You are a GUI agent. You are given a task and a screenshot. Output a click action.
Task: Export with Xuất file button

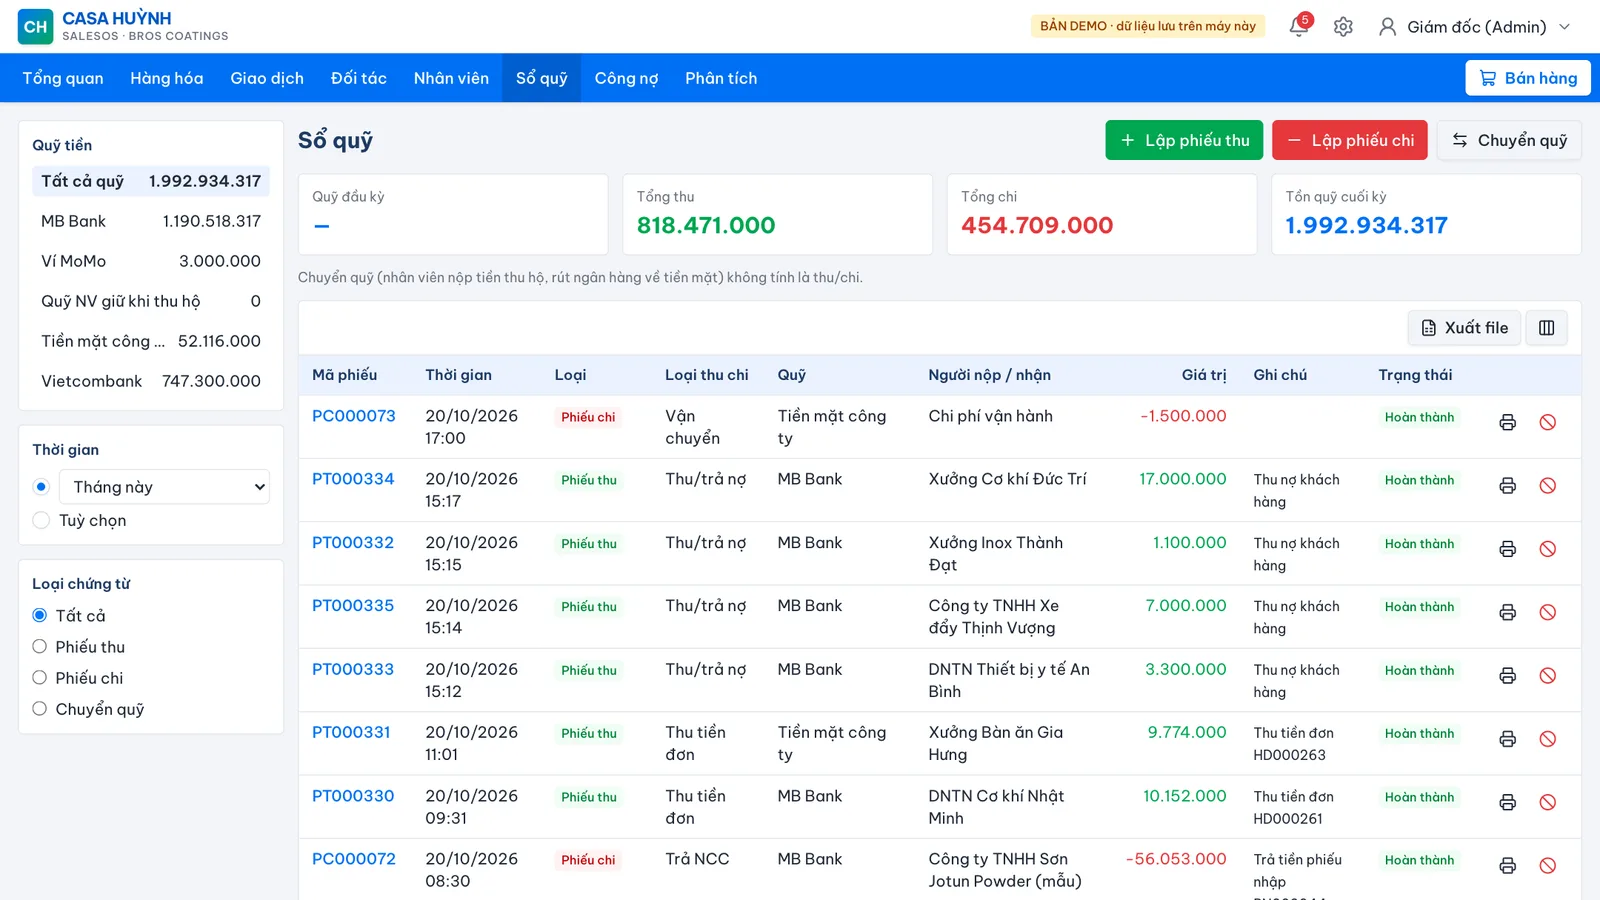point(1464,328)
